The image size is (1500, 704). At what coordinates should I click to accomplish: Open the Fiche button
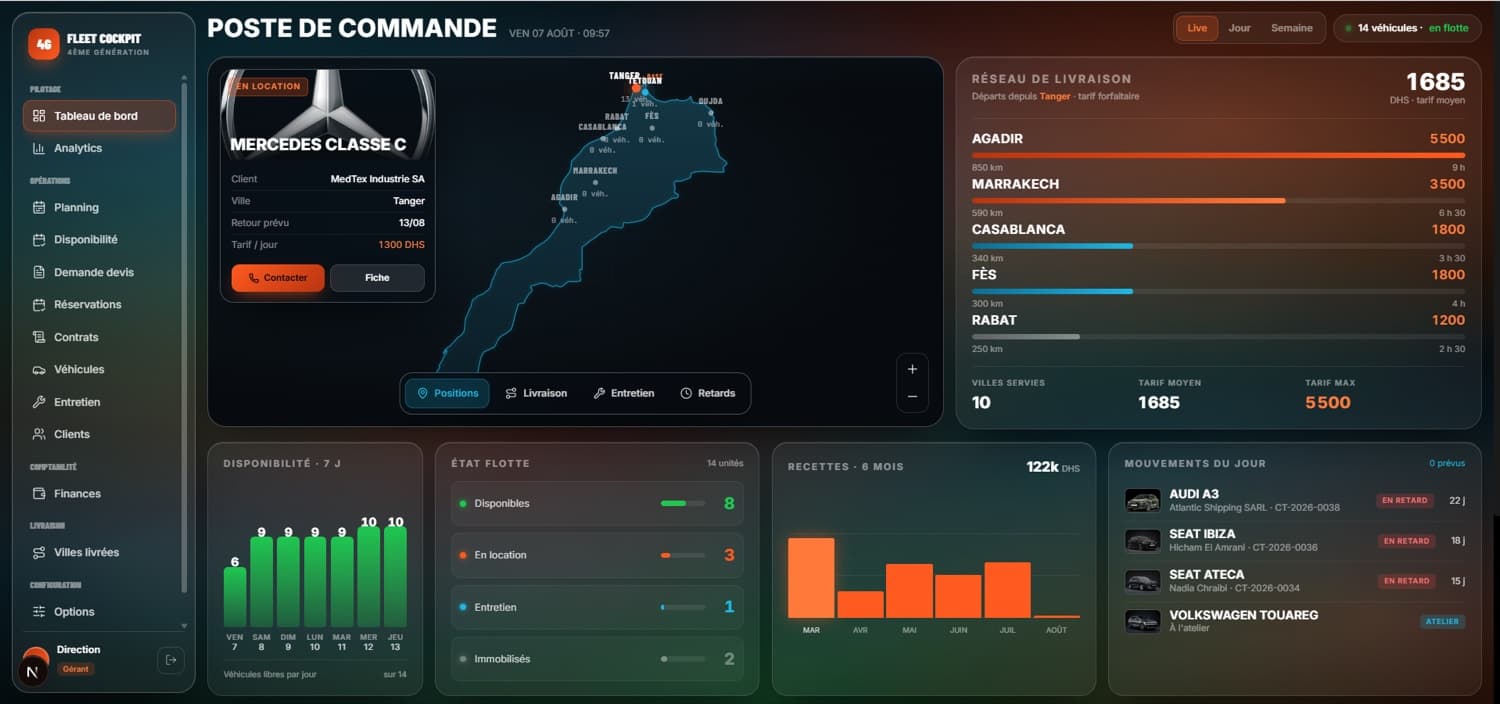[x=377, y=278]
